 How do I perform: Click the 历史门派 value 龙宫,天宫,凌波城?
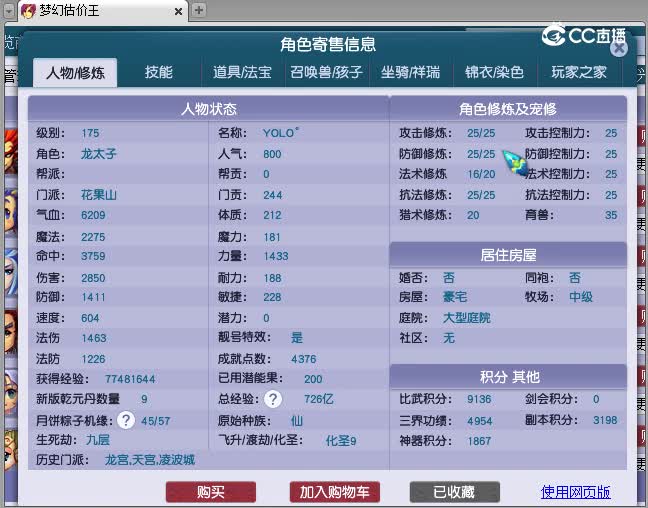coord(150,460)
